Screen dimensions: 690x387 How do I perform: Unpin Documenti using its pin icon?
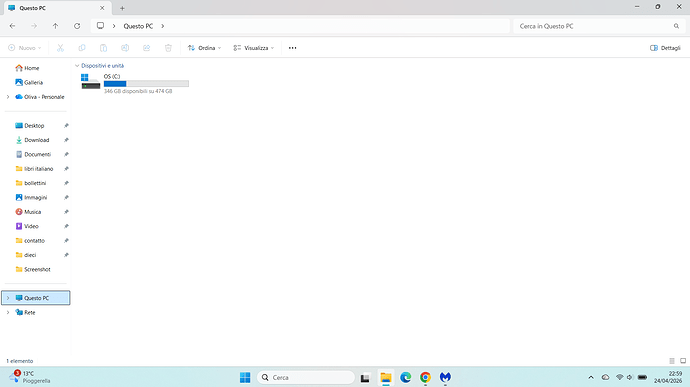pos(66,154)
